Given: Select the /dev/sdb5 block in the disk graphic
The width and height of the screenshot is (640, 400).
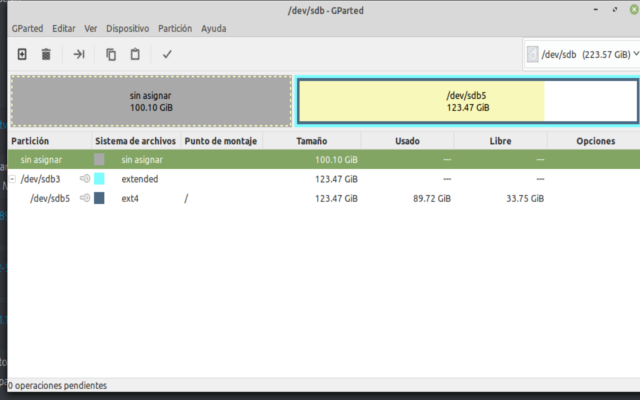Looking at the screenshot, I should coord(468,101).
